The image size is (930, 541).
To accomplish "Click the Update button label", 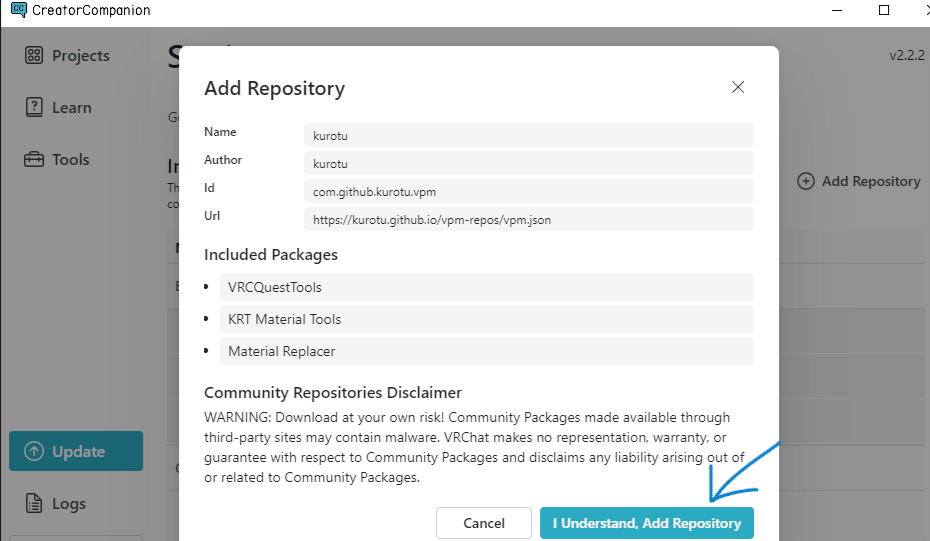I will [x=79, y=451].
